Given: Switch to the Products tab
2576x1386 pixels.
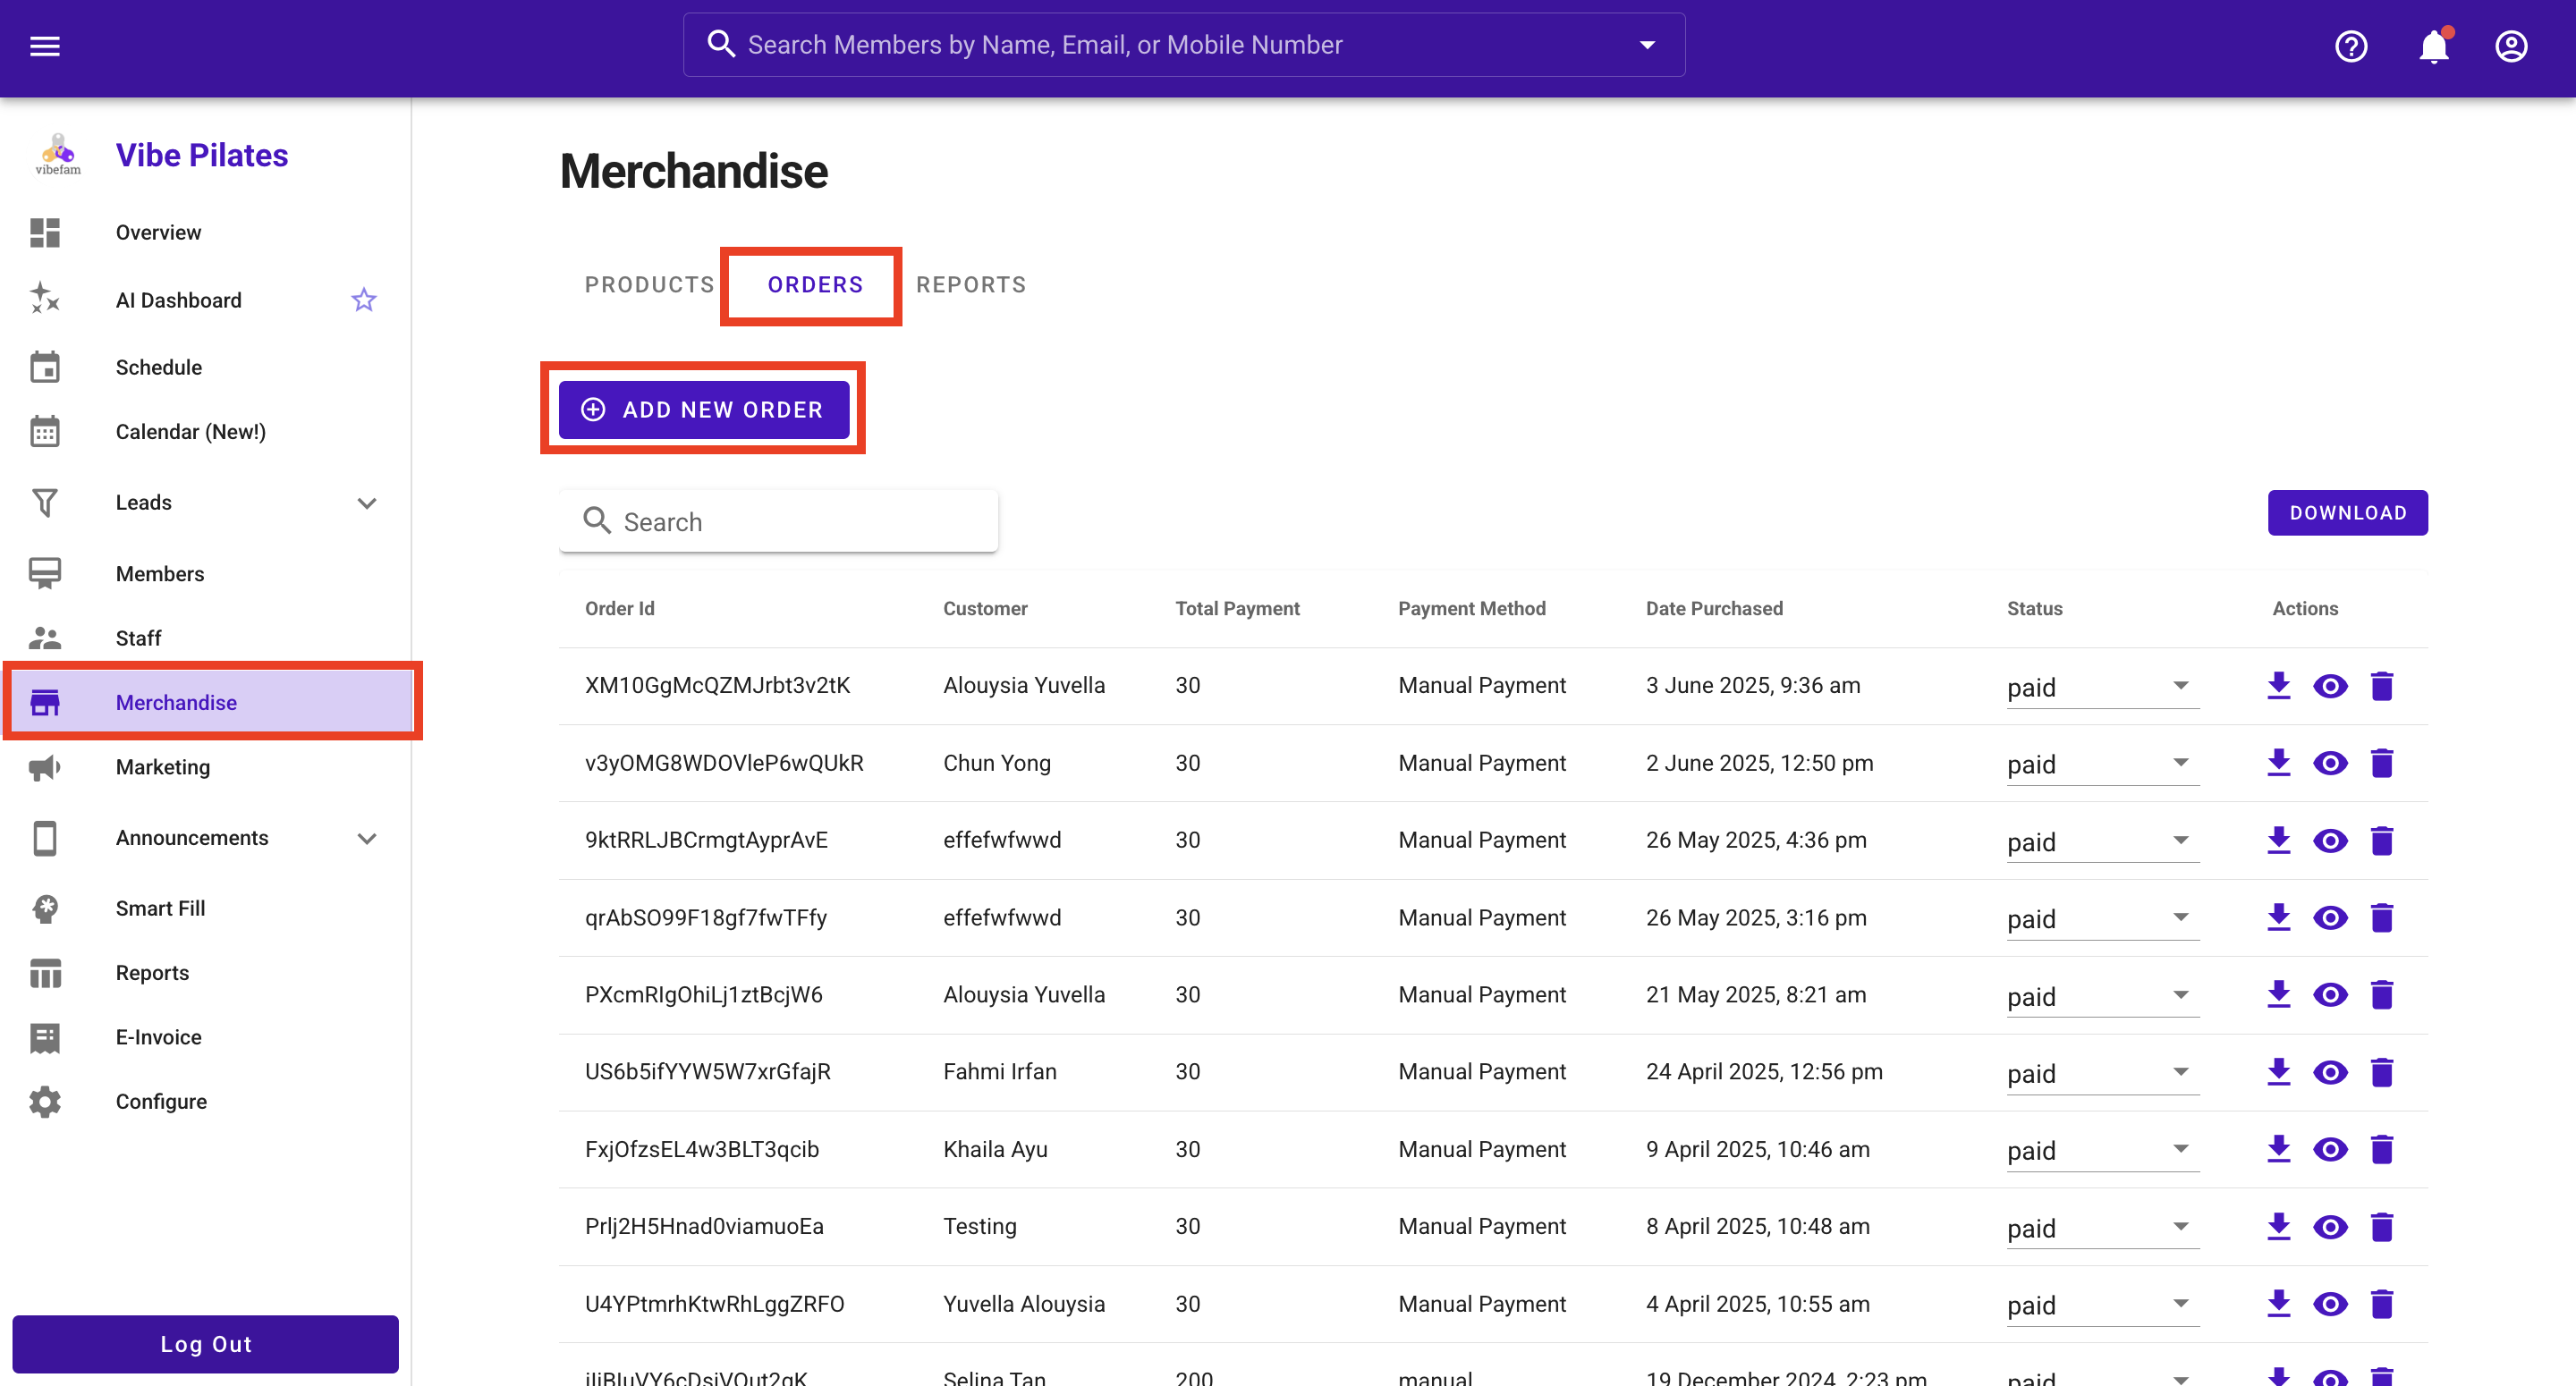Looking at the screenshot, I should click(x=650, y=285).
